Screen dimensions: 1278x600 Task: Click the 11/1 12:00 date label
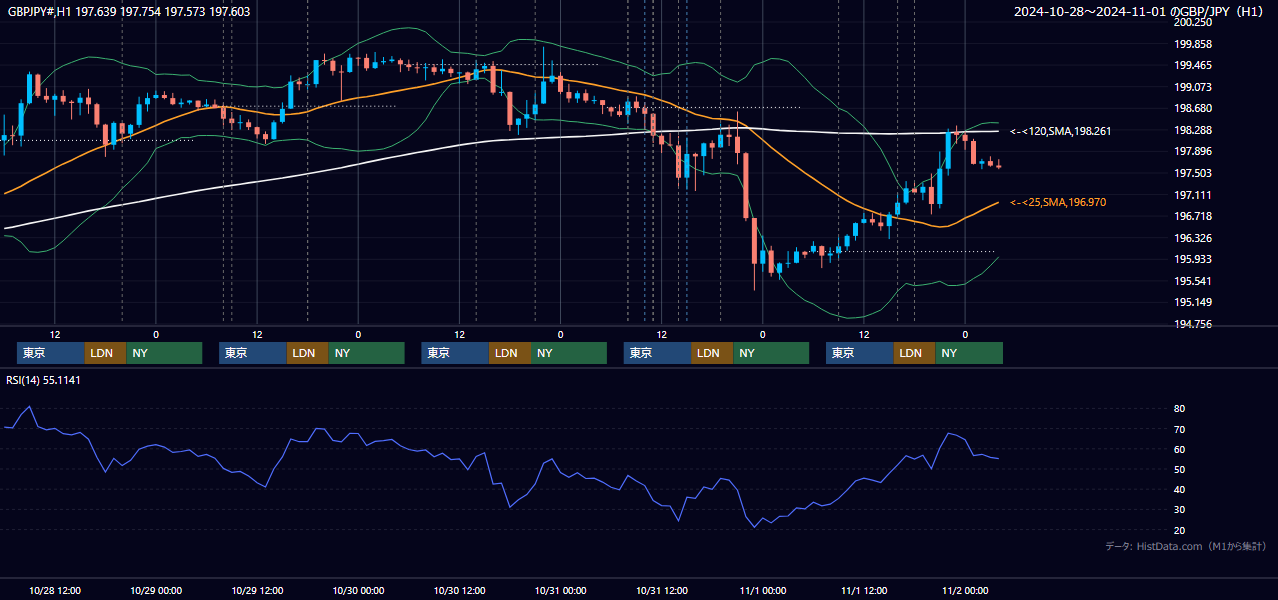(x=863, y=590)
